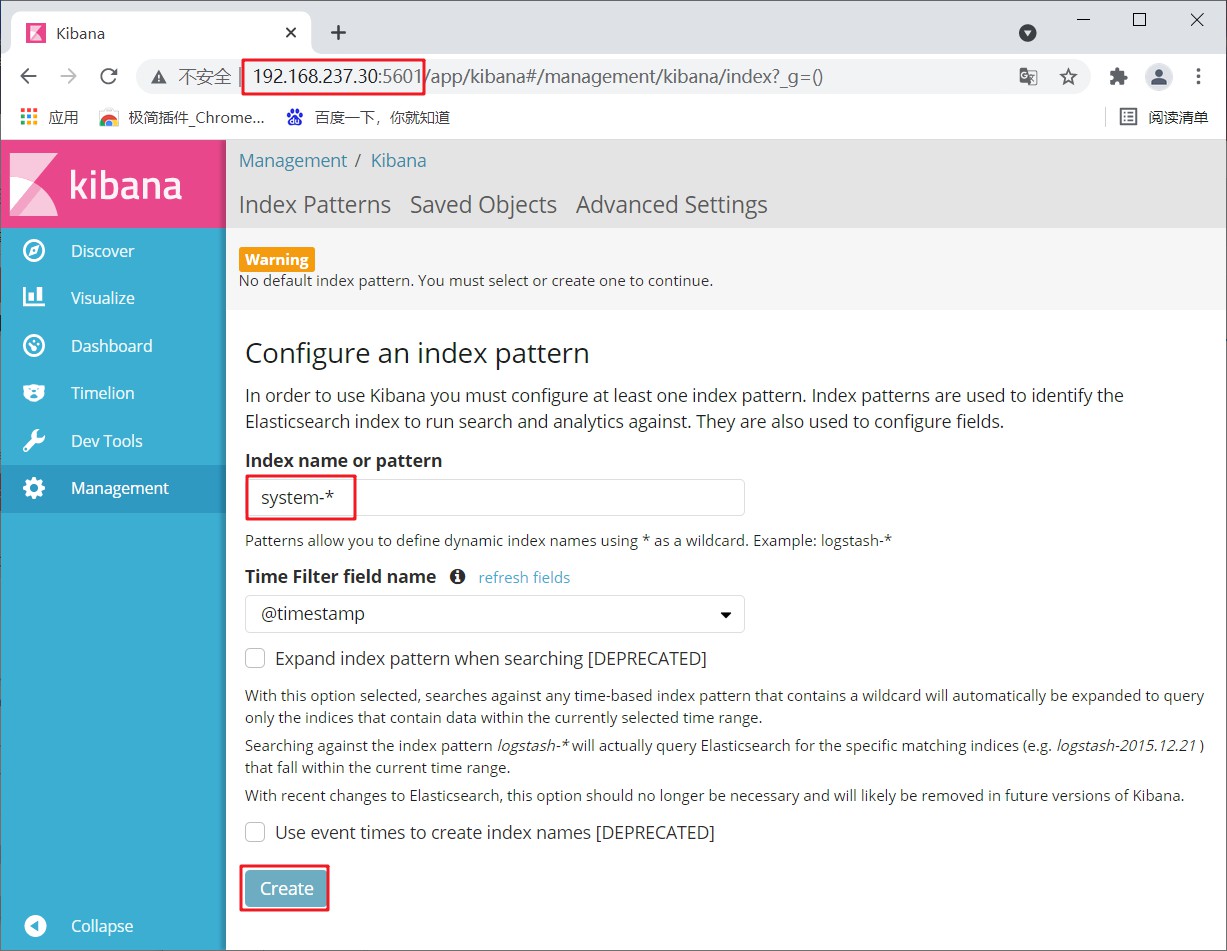Image resolution: width=1227 pixels, height=951 pixels.
Task: Select the Visualize menu label
Action: (103, 298)
